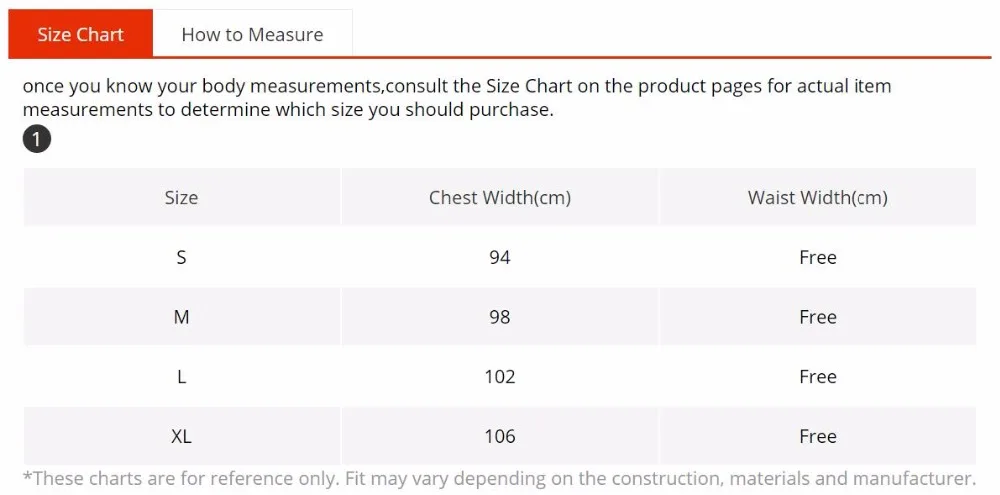Click the Free waist value for size S
This screenshot has width=1000, height=495.
tap(818, 257)
